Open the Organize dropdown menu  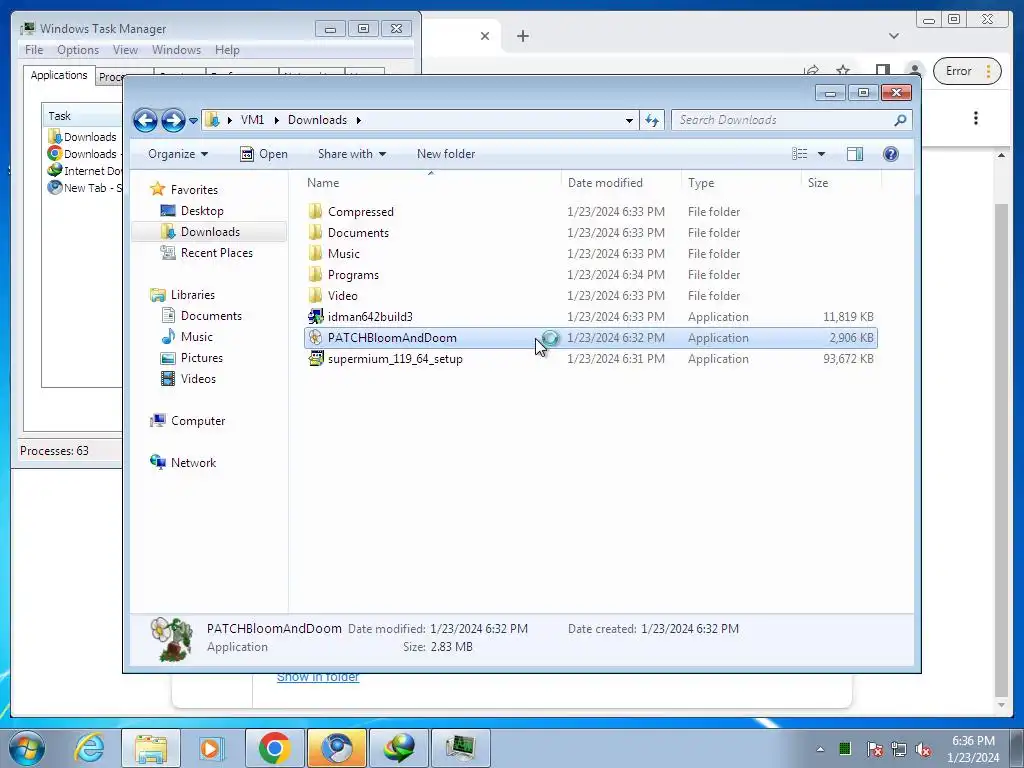tap(178, 154)
